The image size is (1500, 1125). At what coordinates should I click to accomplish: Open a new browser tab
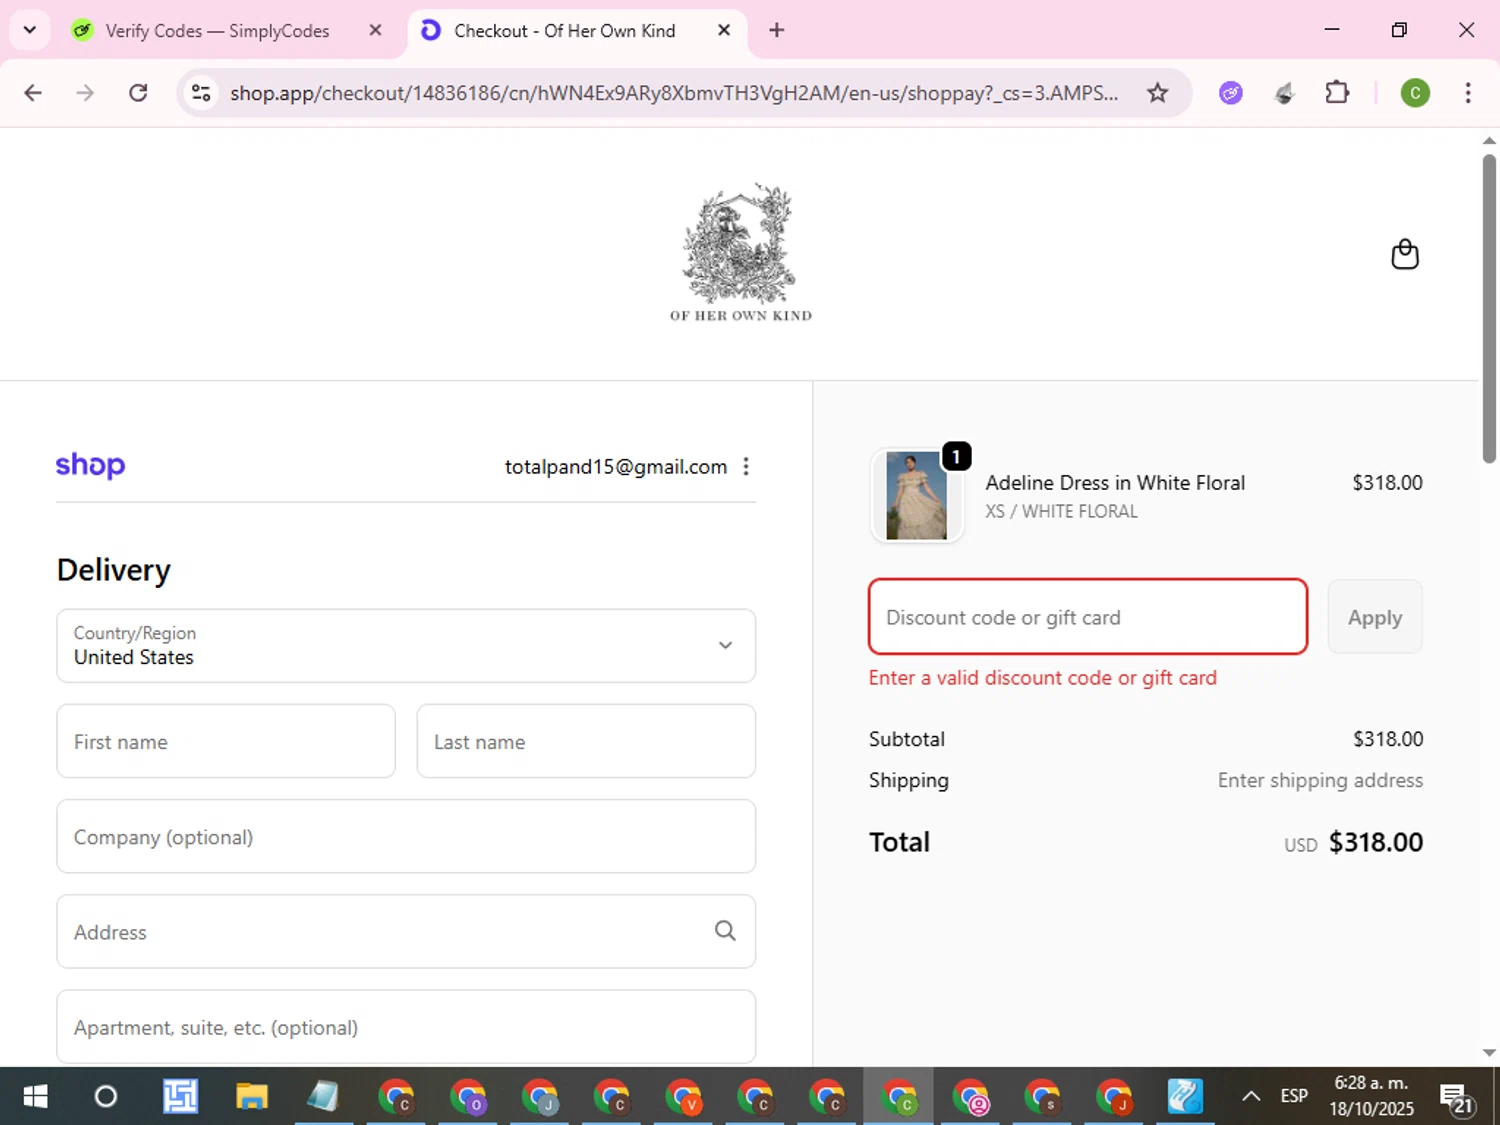tap(776, 30)
